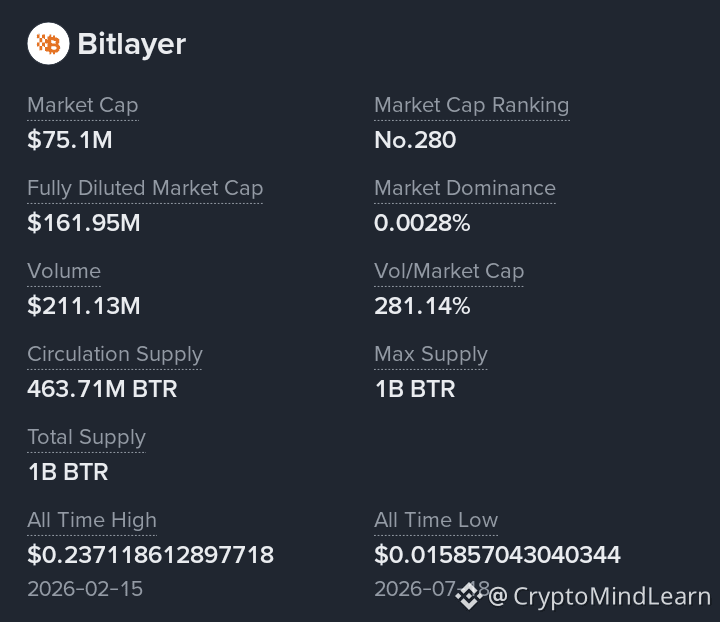The width and height of the screenshot is (720, 622).
Task: Click the No.280 ranking value
Action: 415,140
